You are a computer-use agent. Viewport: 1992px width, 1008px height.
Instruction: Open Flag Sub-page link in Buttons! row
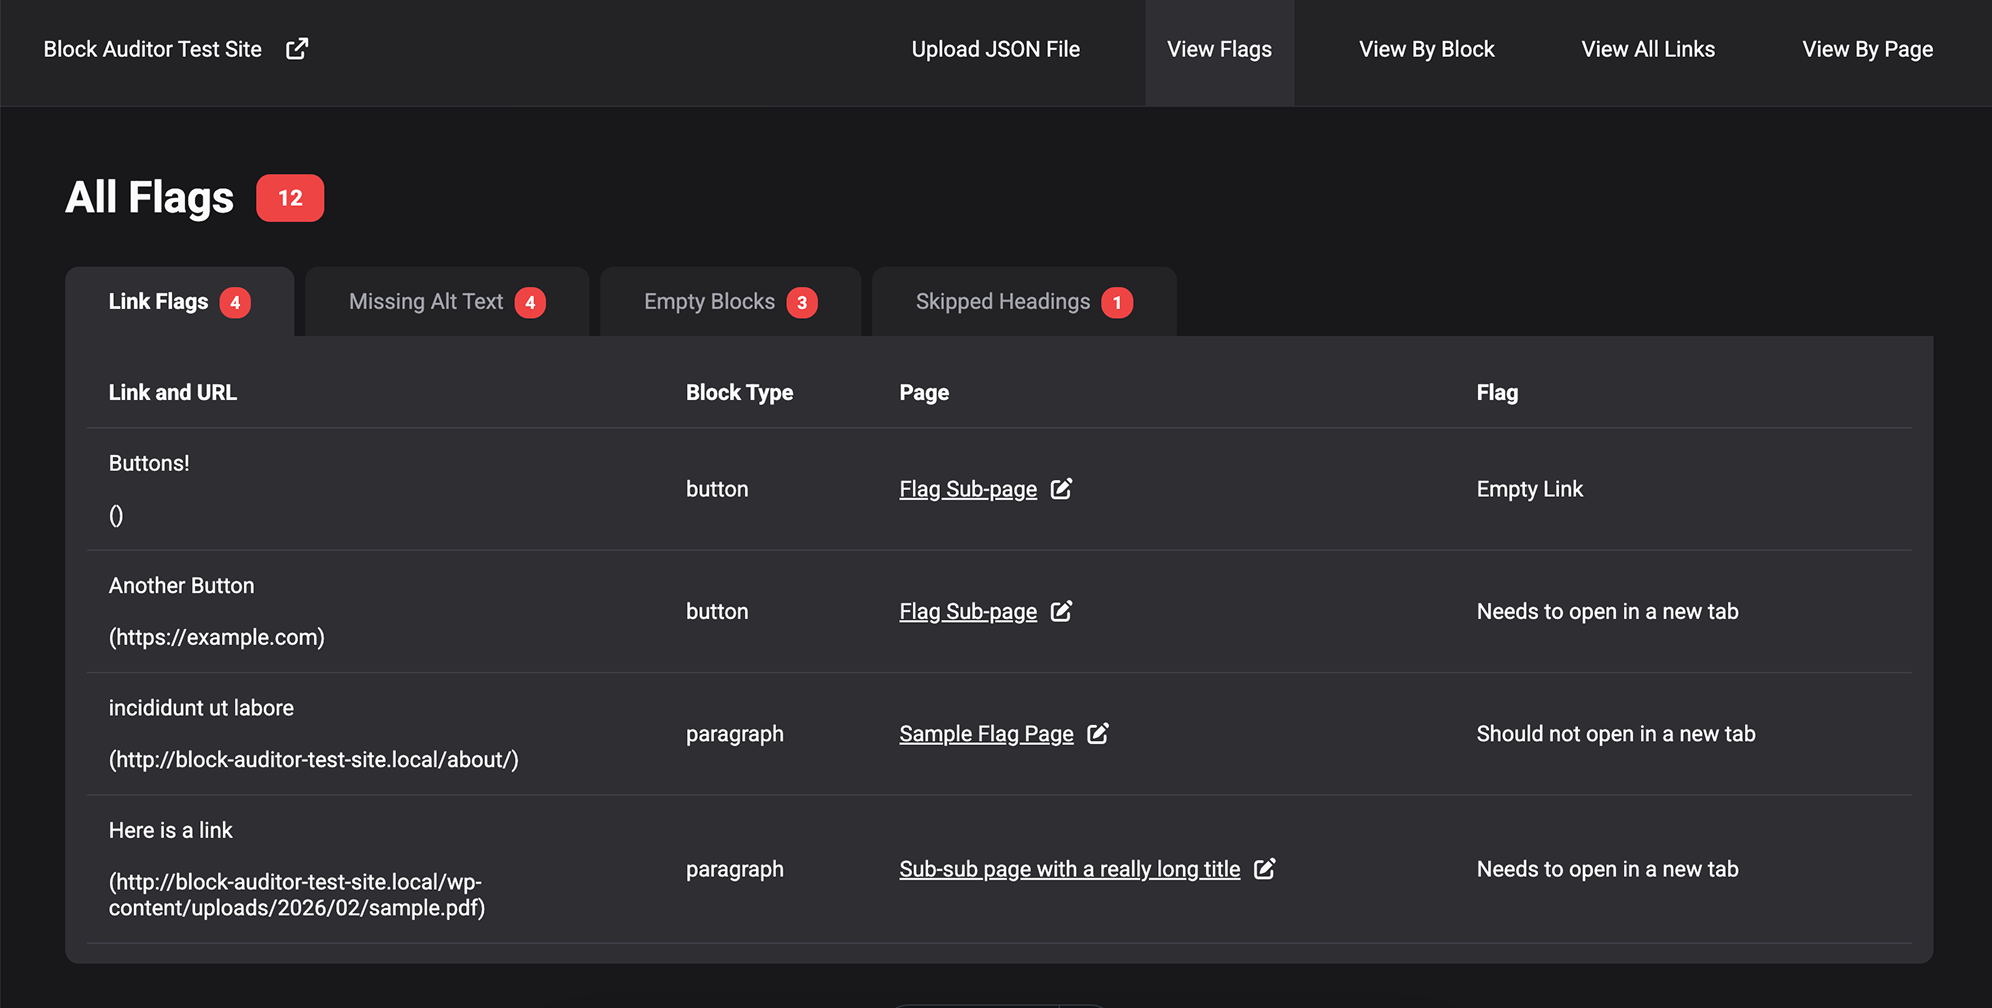(967, 490)
